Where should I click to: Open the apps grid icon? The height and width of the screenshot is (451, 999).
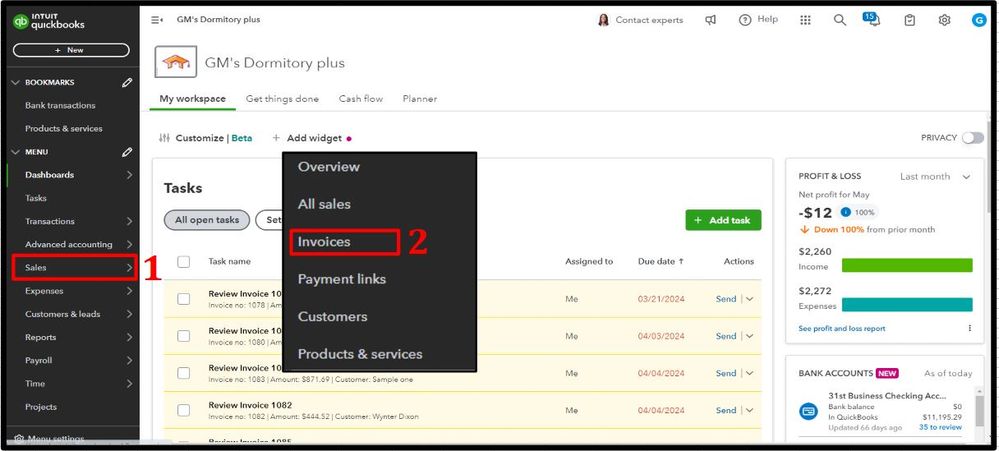click(x=805, y=20)
